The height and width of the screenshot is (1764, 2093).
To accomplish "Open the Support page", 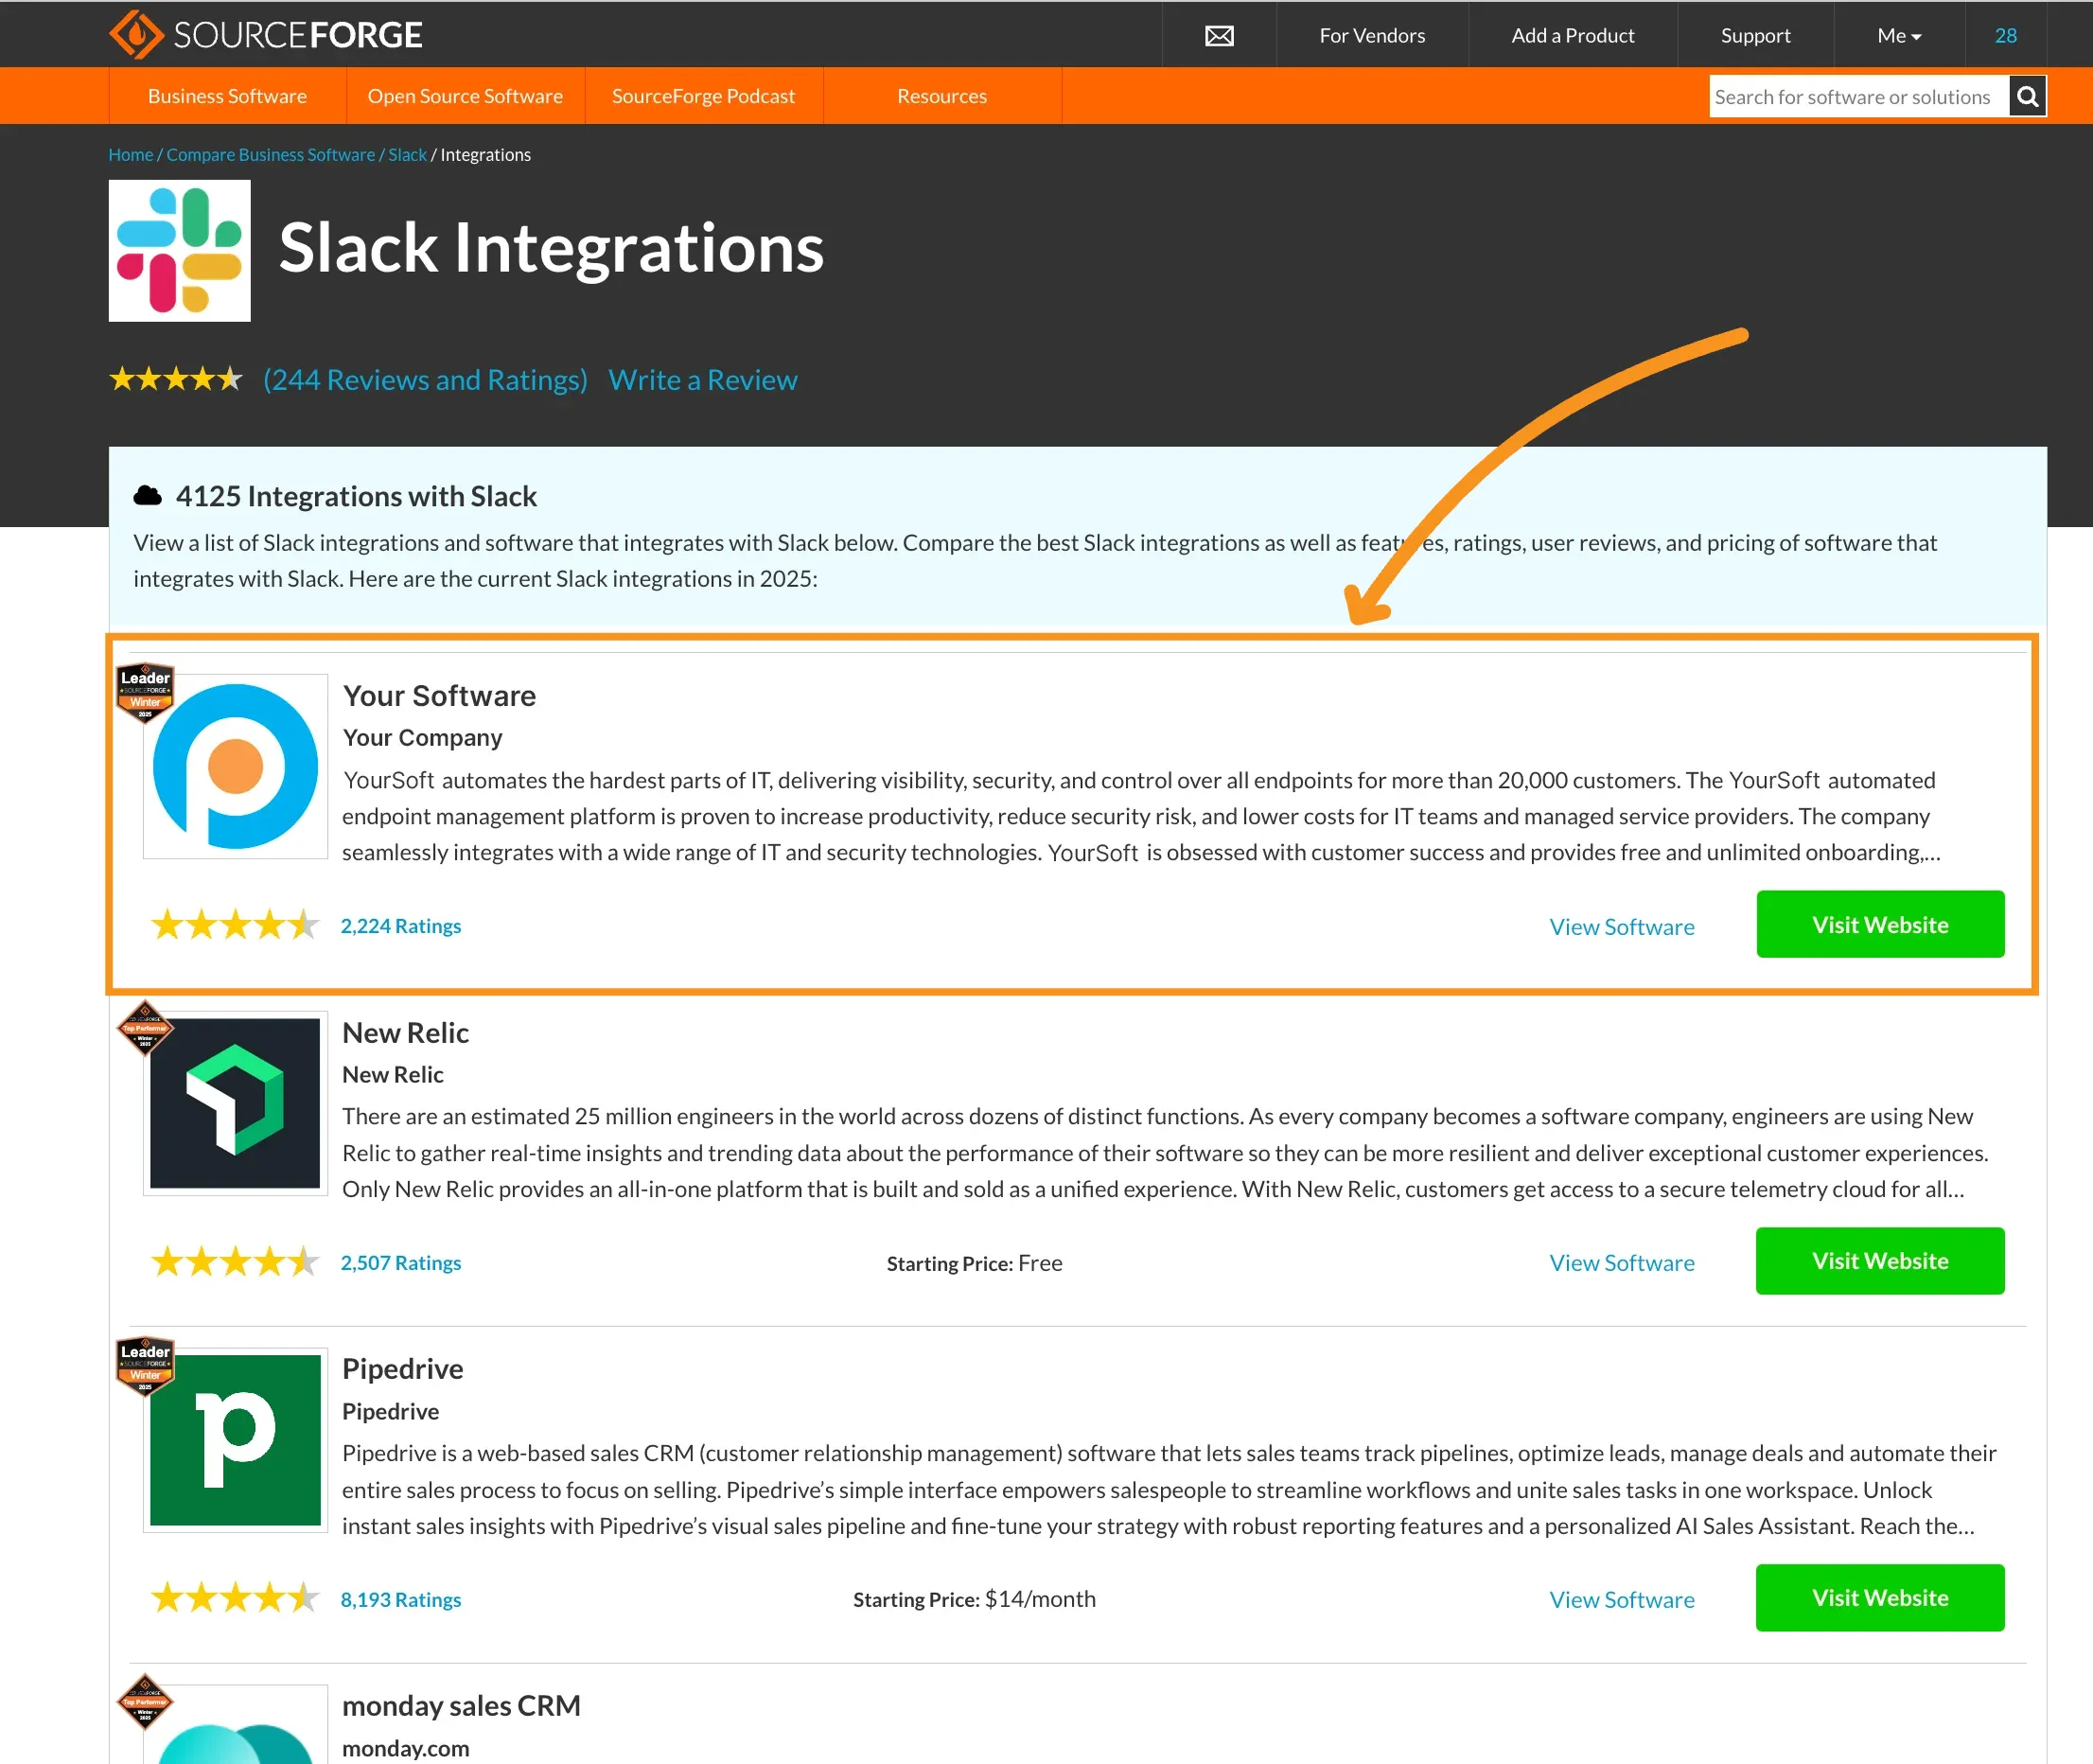I will [x=1755, y=36].
